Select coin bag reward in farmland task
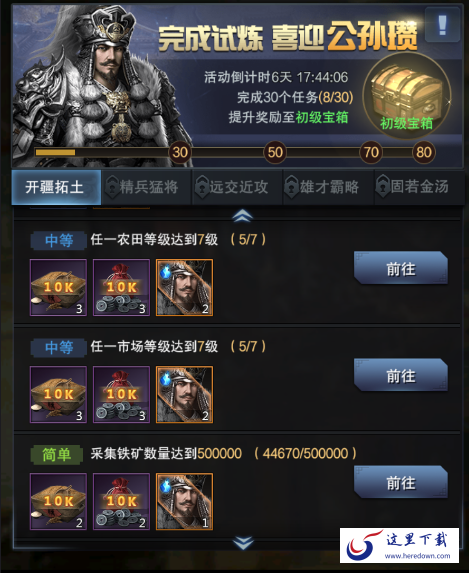 coord(121,288)
